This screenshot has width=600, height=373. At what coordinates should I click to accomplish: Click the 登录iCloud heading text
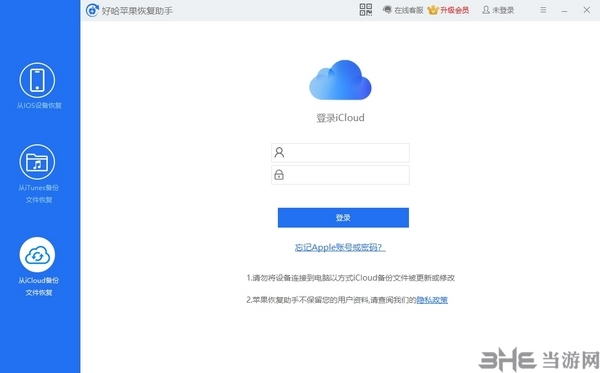[x=340, y=117]
